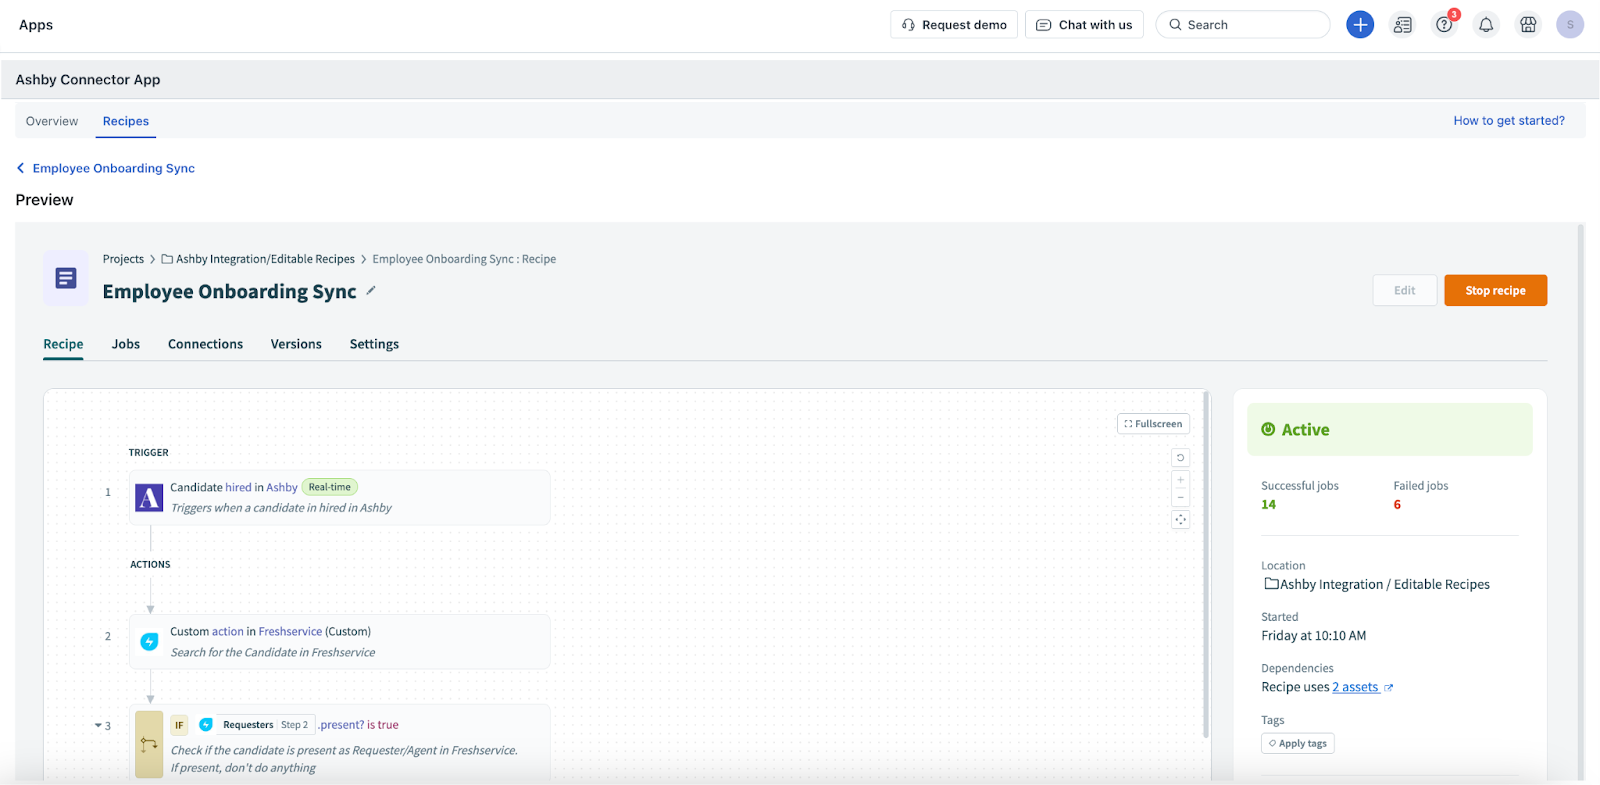Click the Ashby app icon in trigger step
1600x785 pixels.
pos(149,497)
